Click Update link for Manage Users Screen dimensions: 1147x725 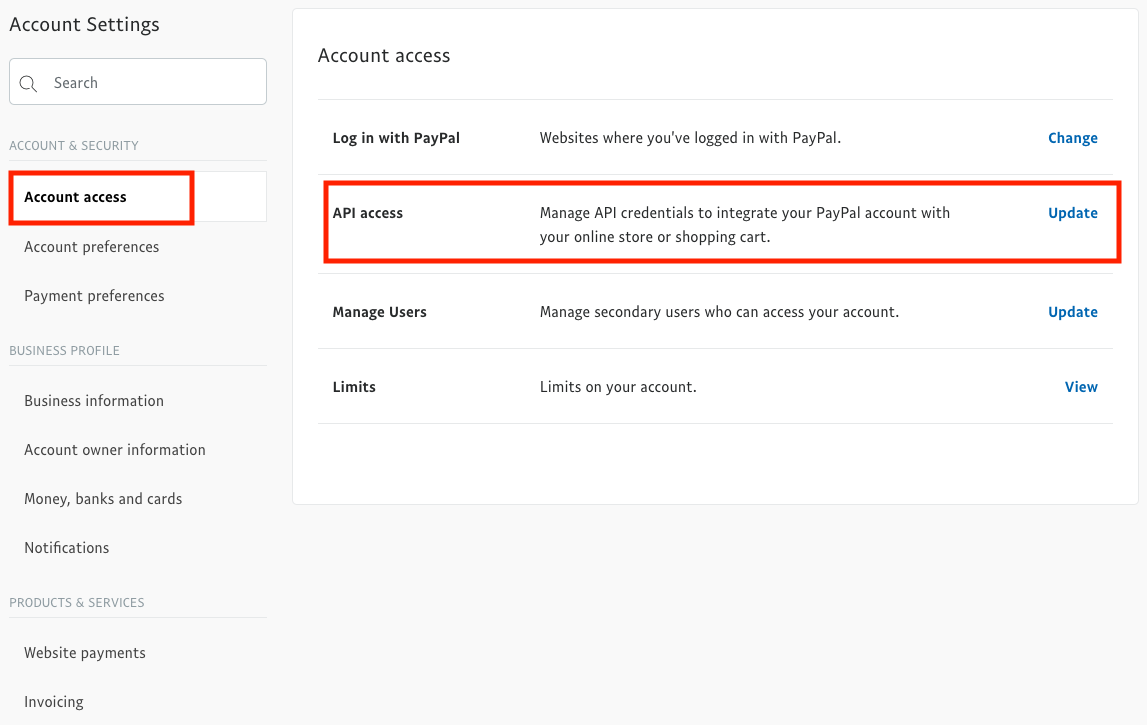1072,312
